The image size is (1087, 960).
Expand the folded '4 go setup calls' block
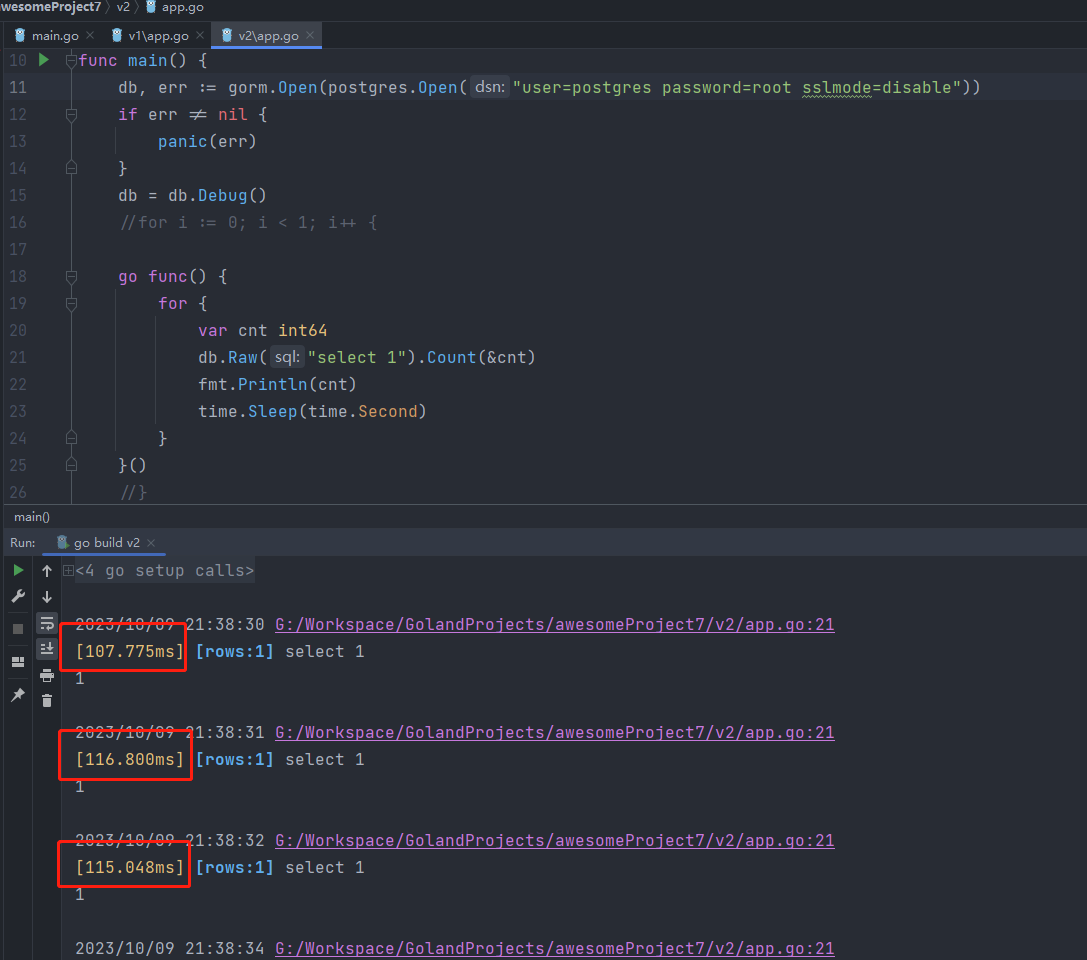click(x=68, y=571)
